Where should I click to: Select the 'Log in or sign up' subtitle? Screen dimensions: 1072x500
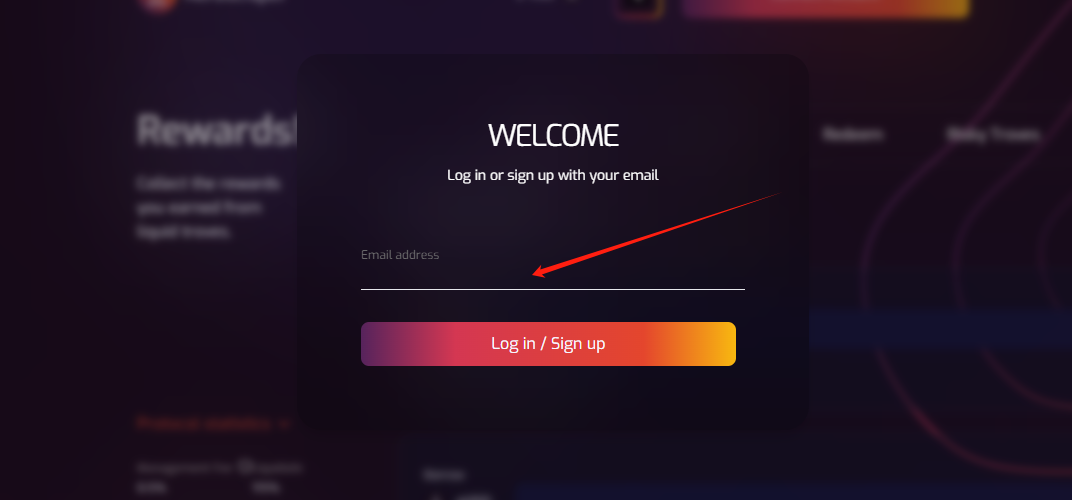coord(552,175)
